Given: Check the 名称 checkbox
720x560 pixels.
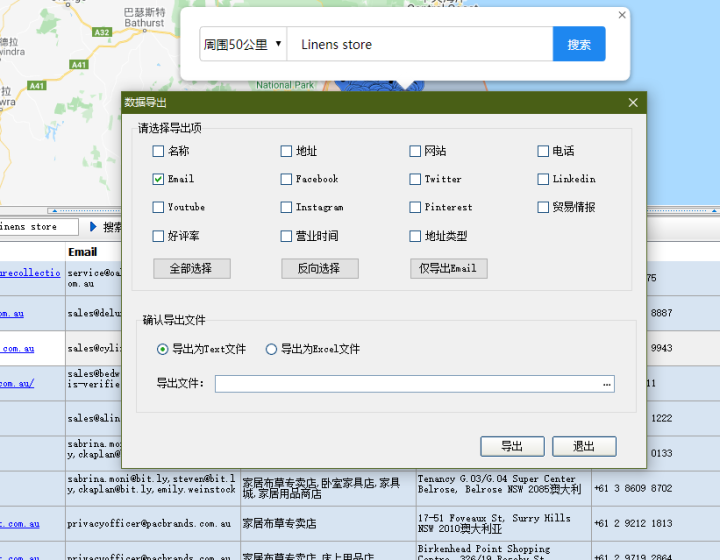Looking at the screenshot, I should [x=158, y=151].
